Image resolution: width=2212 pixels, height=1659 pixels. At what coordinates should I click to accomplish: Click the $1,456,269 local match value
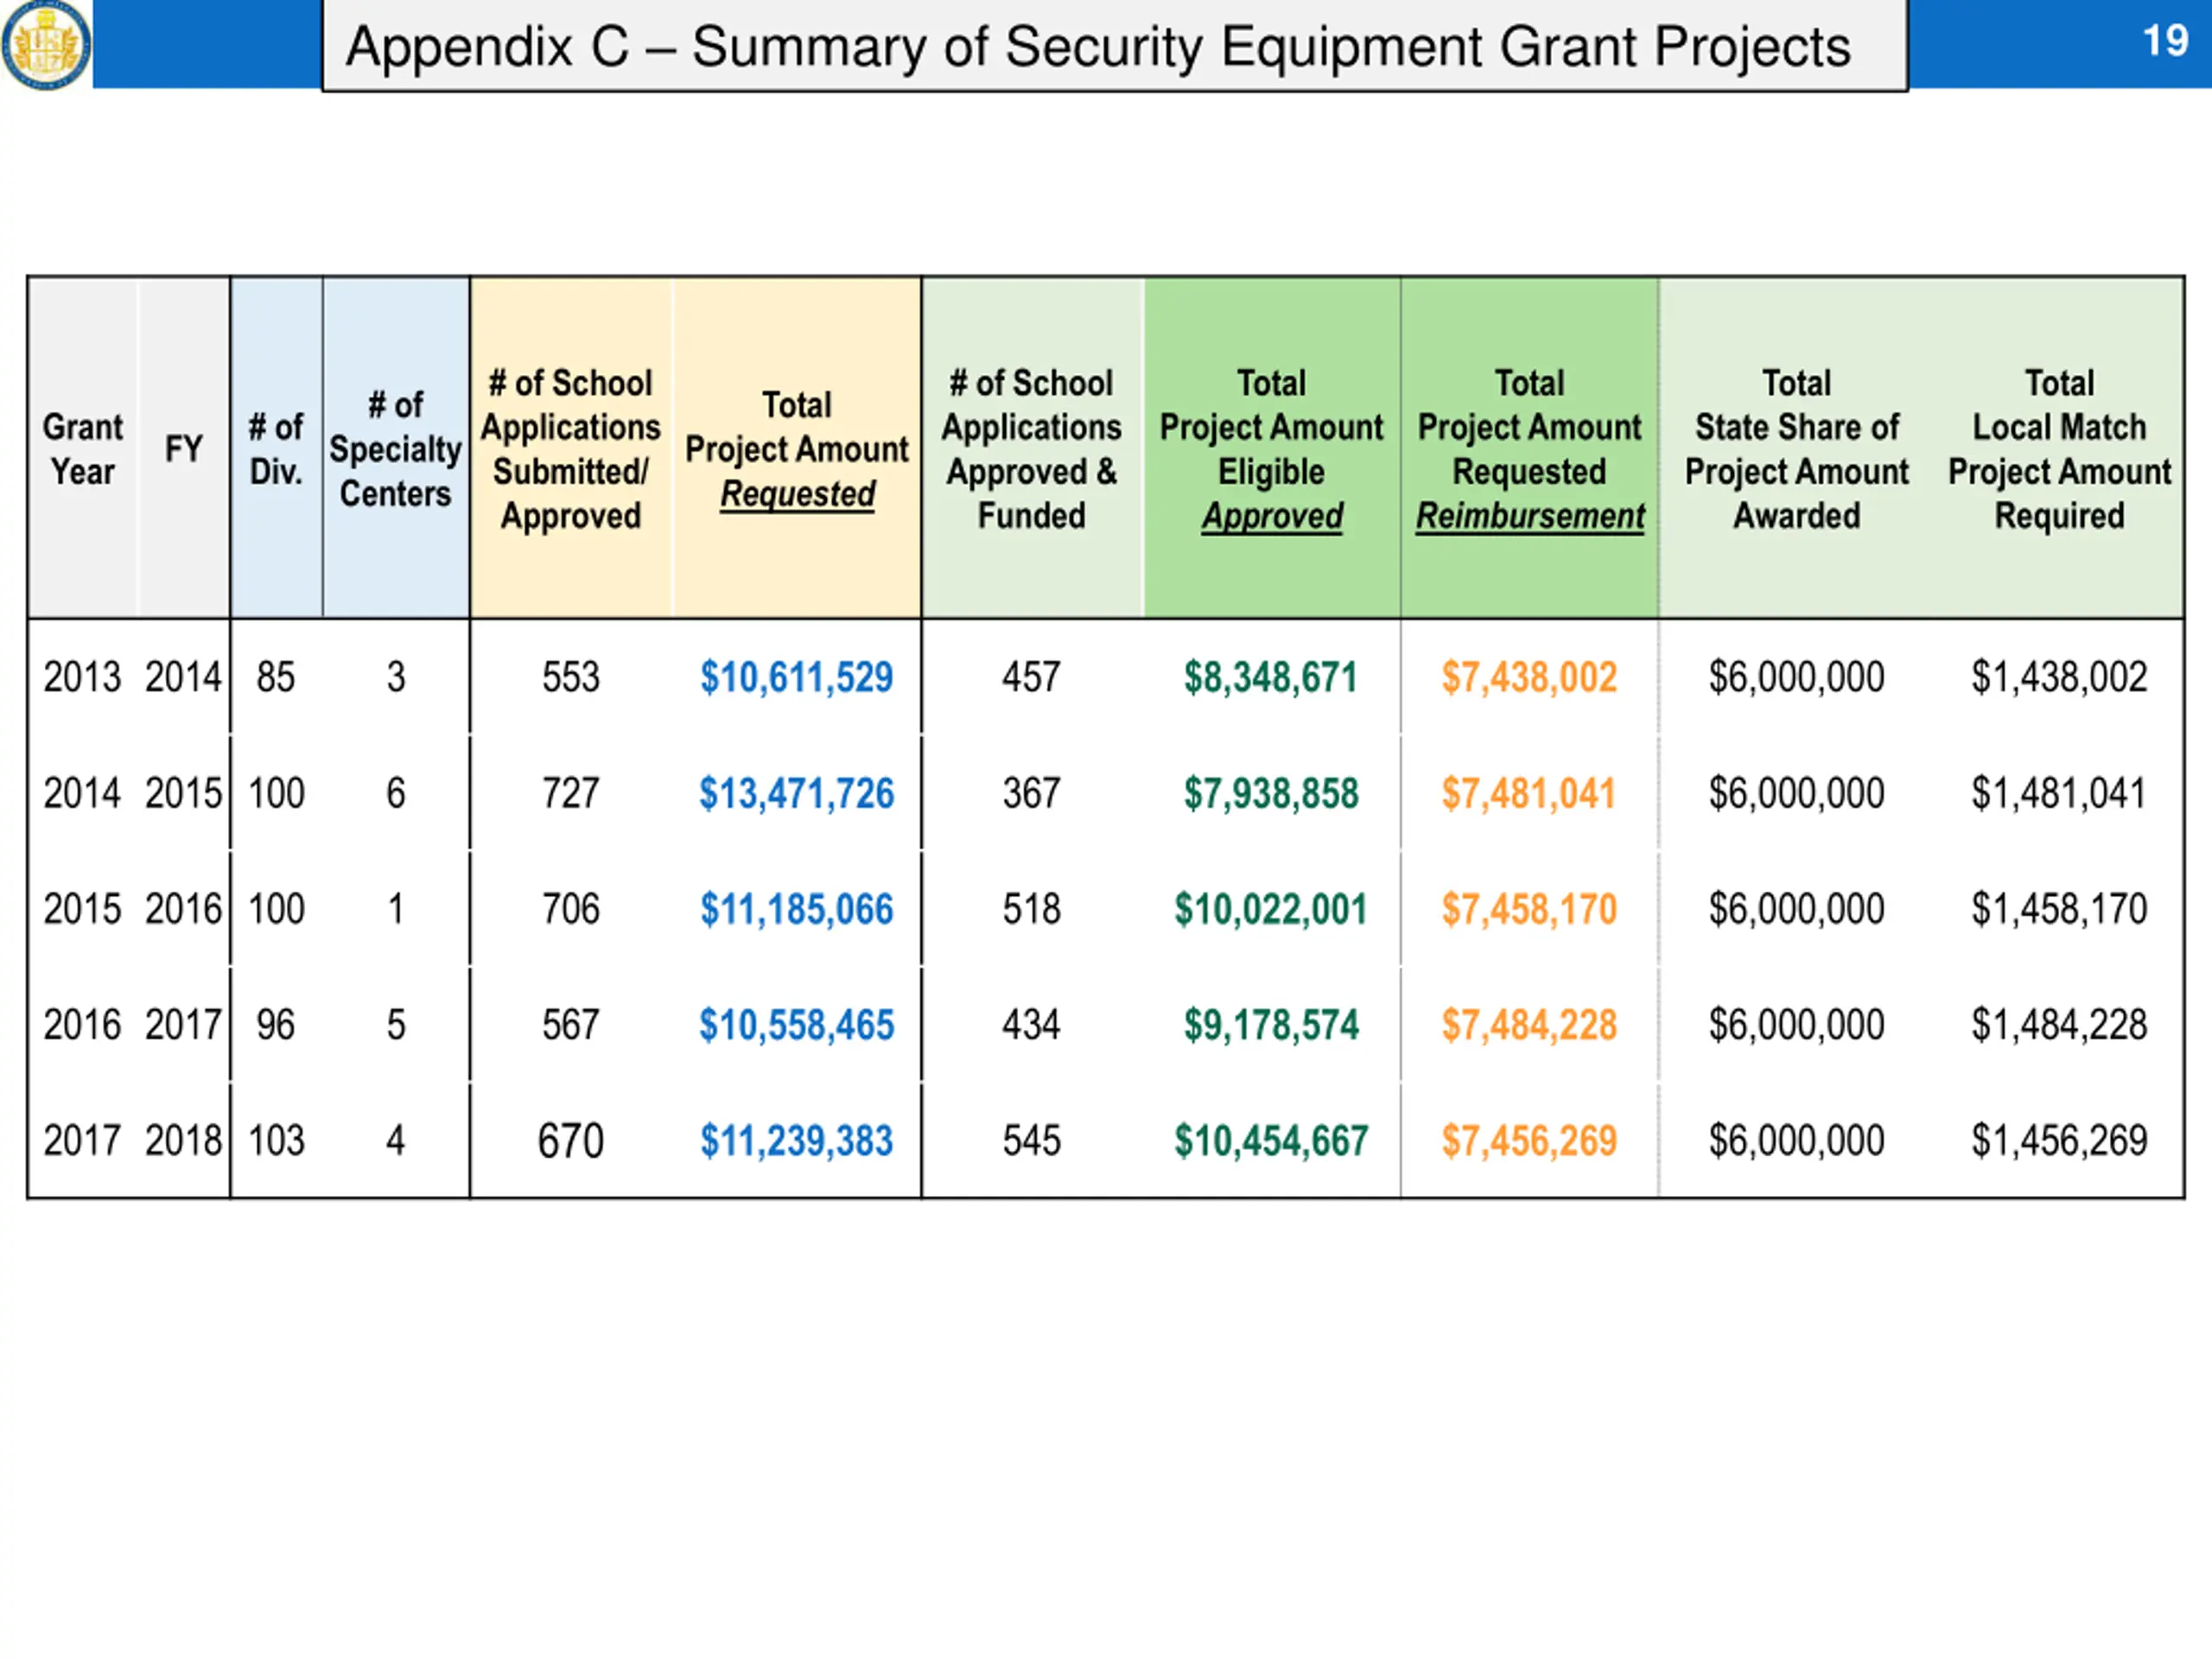click(x=2058, y=1141)
